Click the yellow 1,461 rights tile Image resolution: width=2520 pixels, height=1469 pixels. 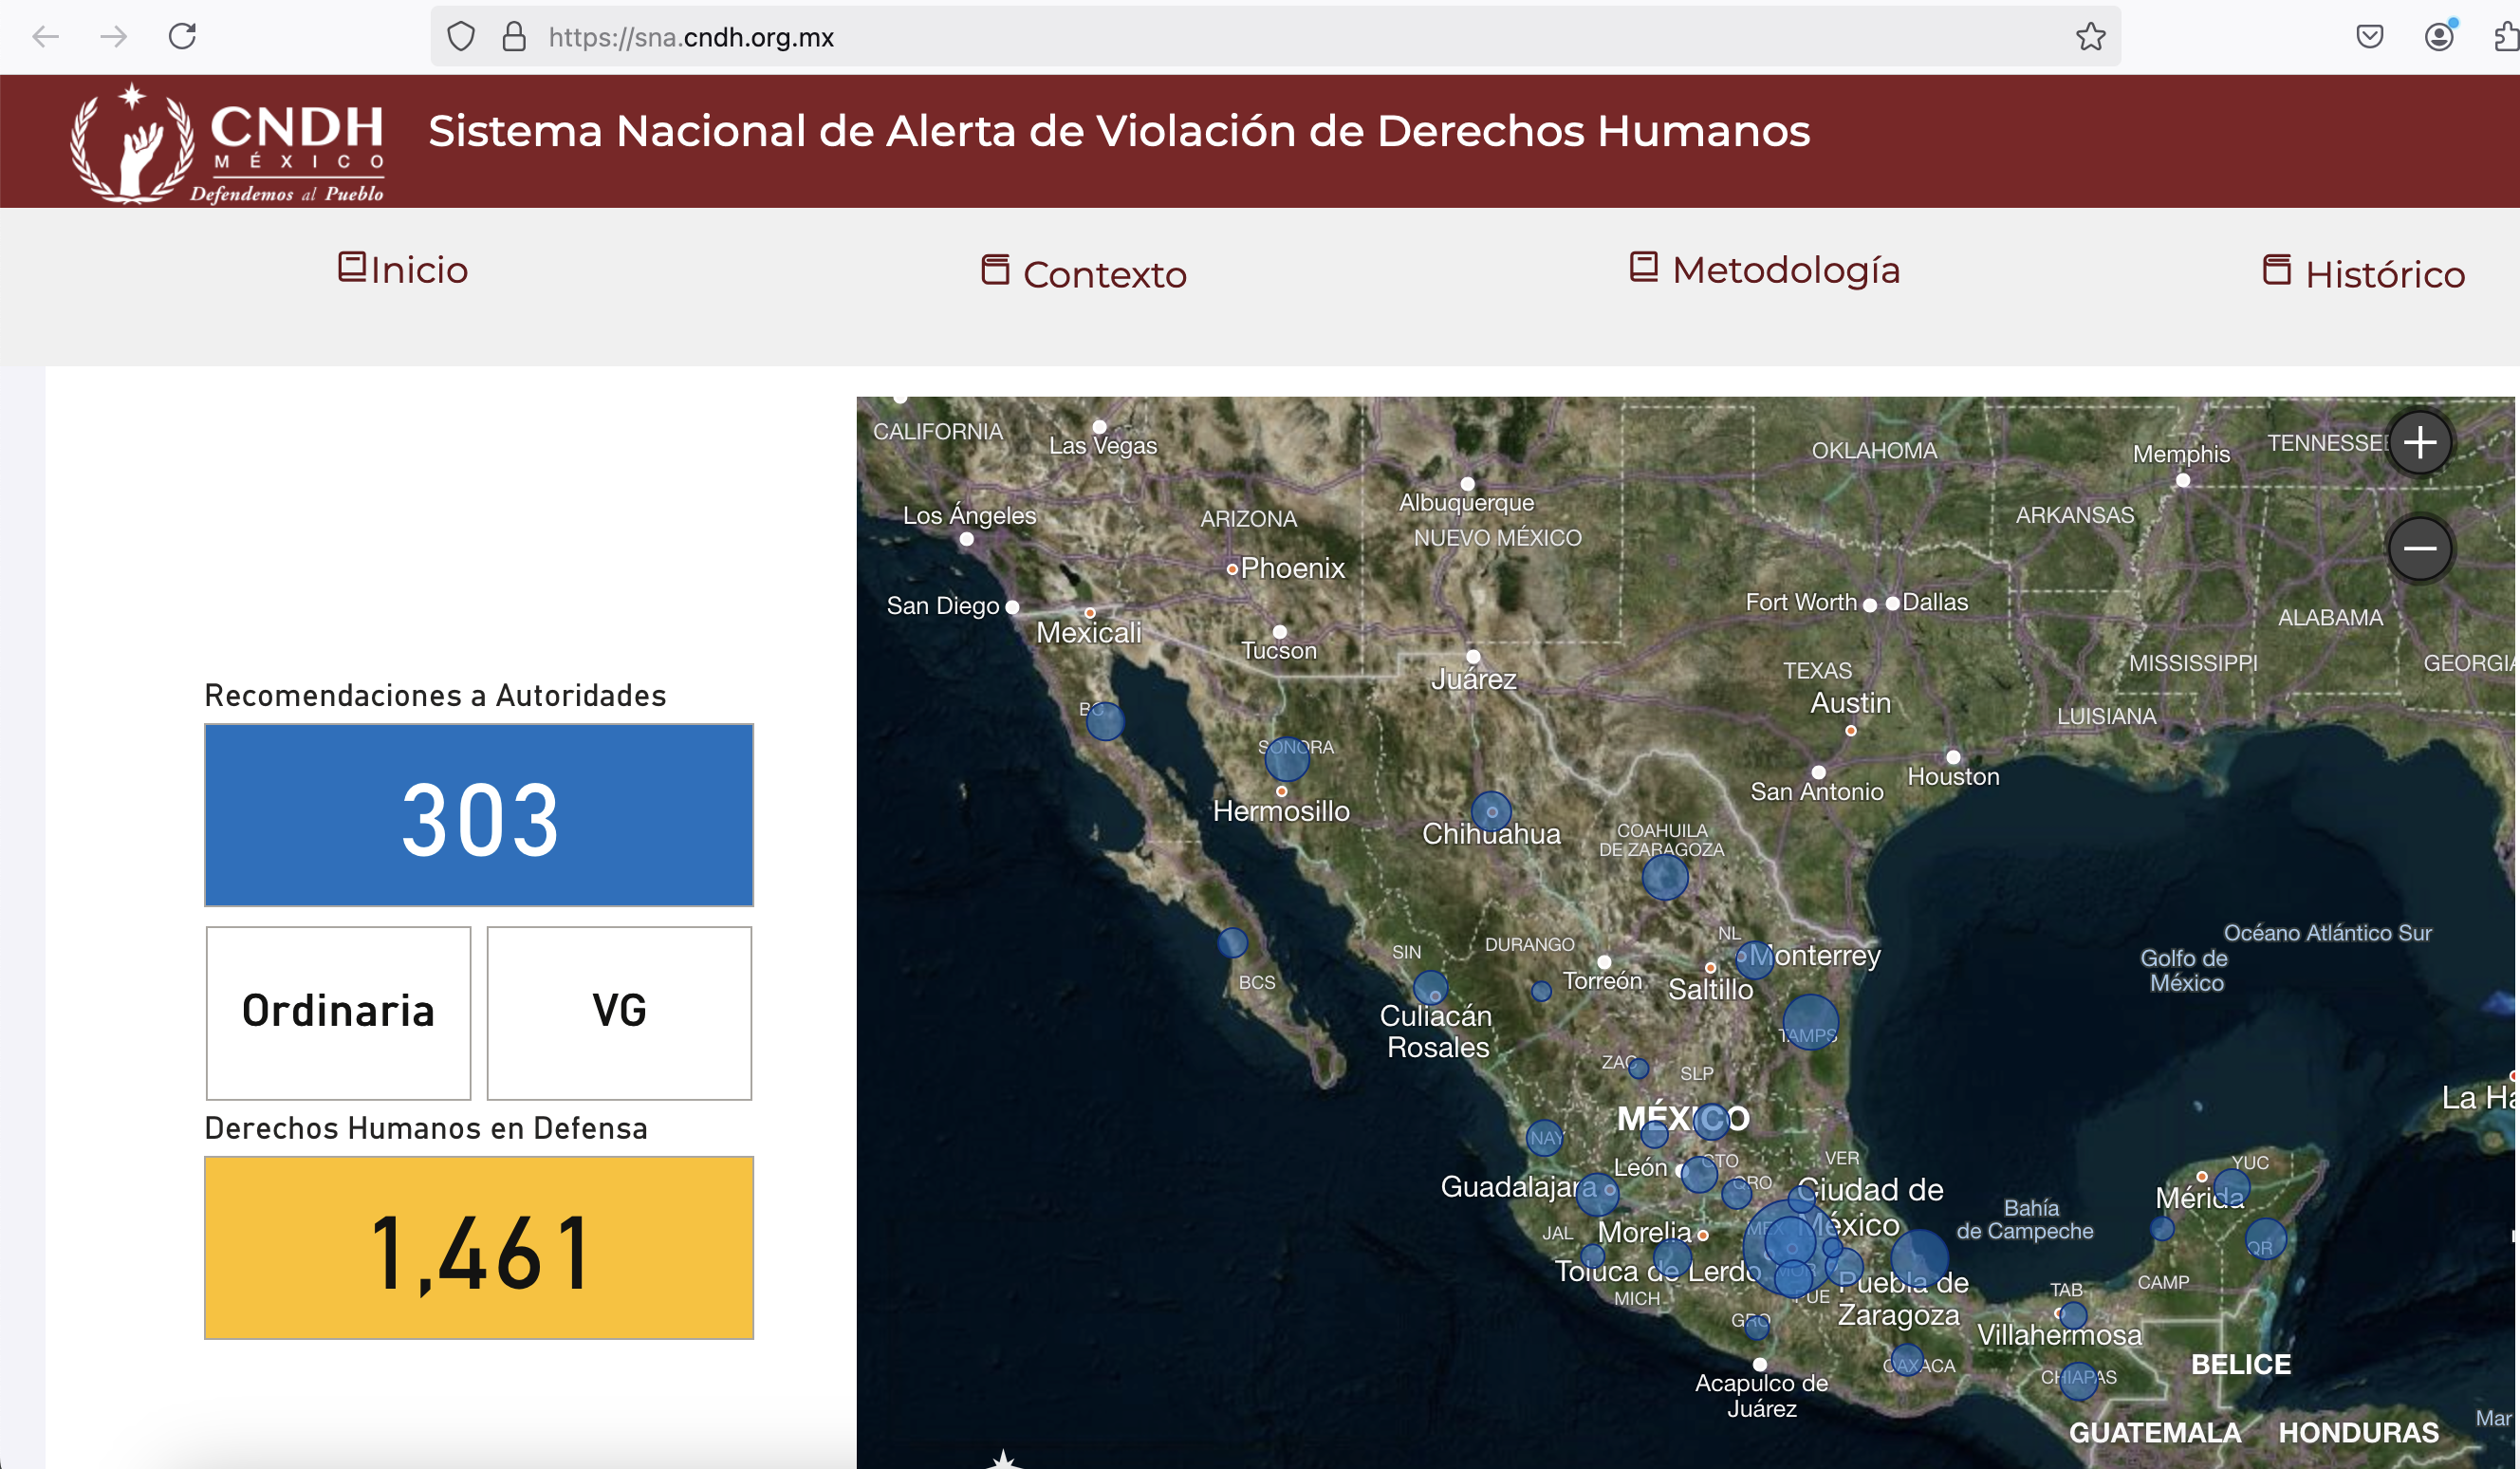pos(479,1248)
